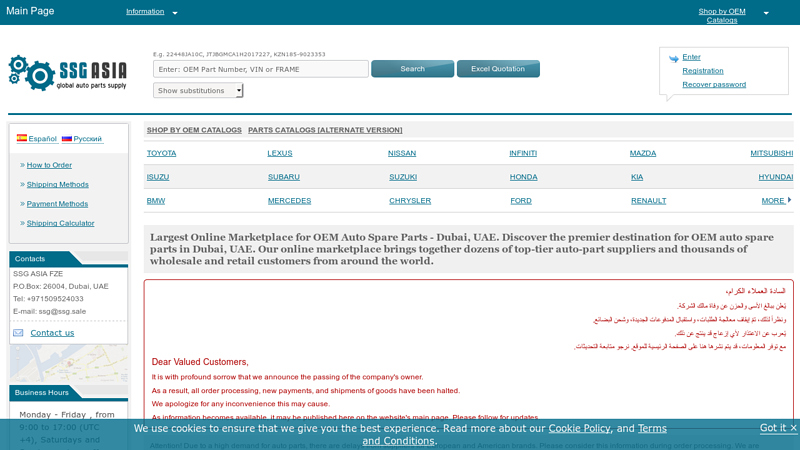
Task: Open the Toyota catalog link
Action: coord(161,153)
